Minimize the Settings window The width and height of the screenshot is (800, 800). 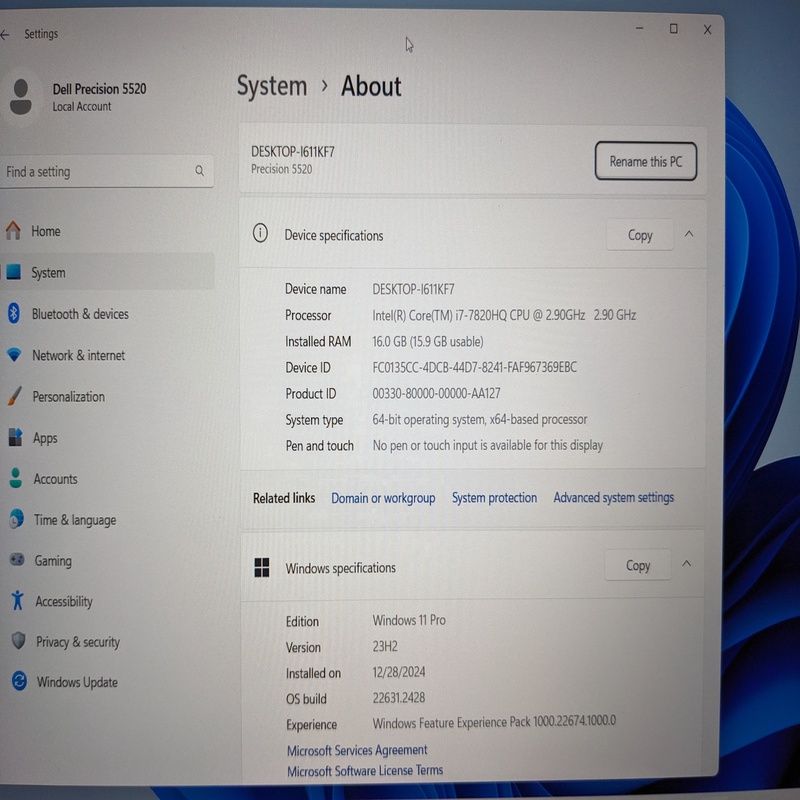(x=639, y=29)
